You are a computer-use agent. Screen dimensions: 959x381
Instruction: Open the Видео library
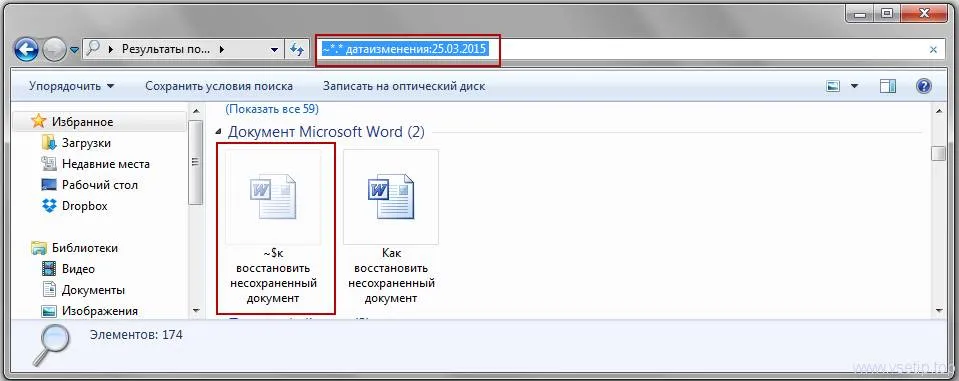[78, 268]
